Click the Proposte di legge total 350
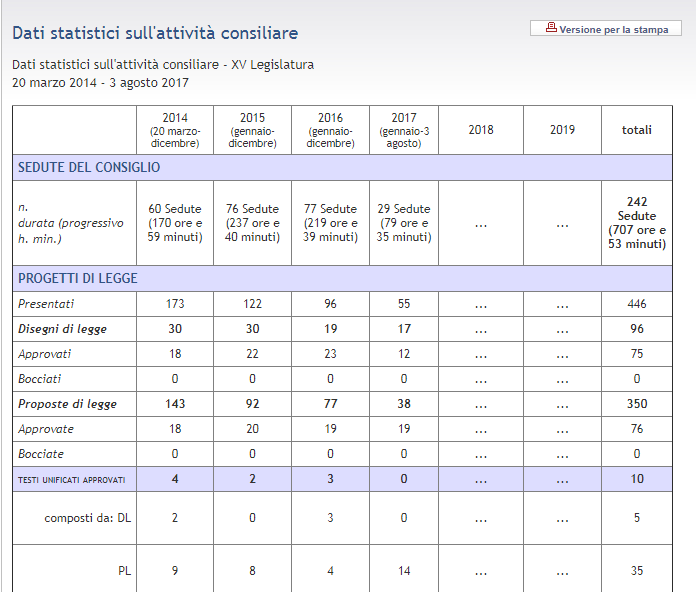Screen dimensions: 696x592 coord(637,404)
